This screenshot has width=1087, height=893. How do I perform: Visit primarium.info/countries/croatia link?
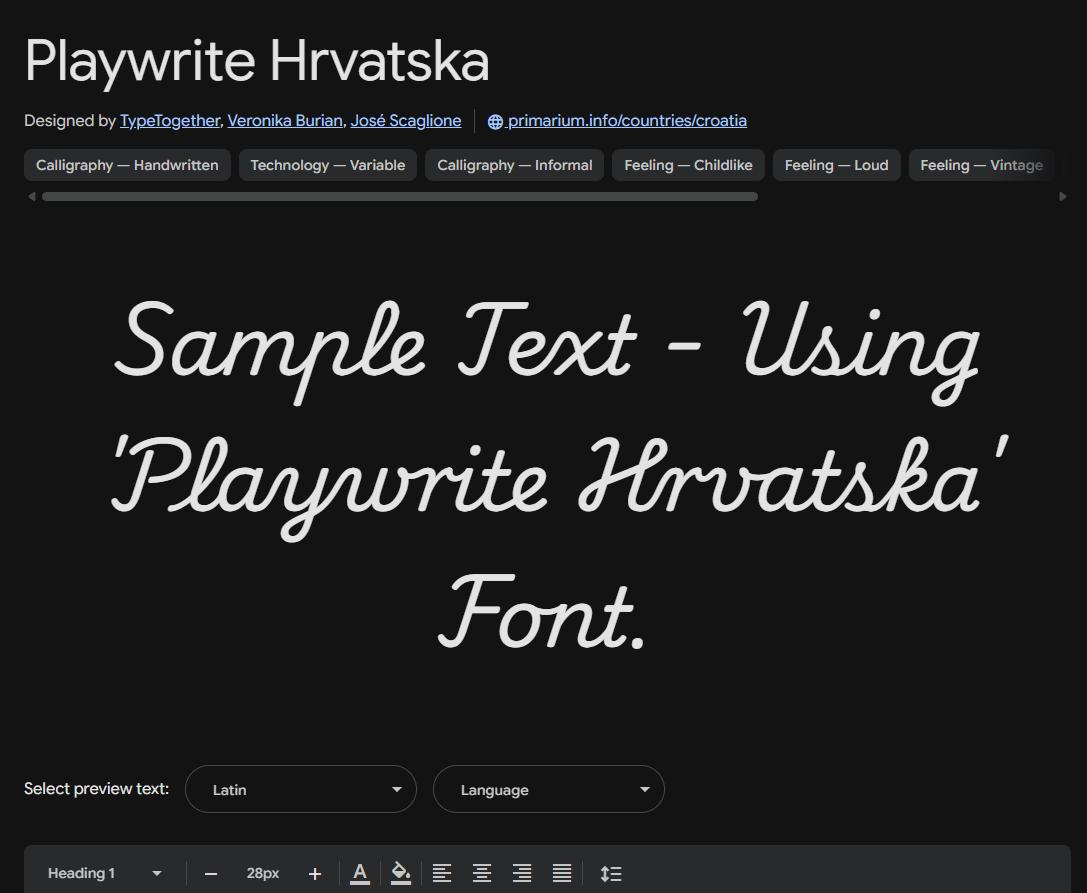tap(627, 121)
